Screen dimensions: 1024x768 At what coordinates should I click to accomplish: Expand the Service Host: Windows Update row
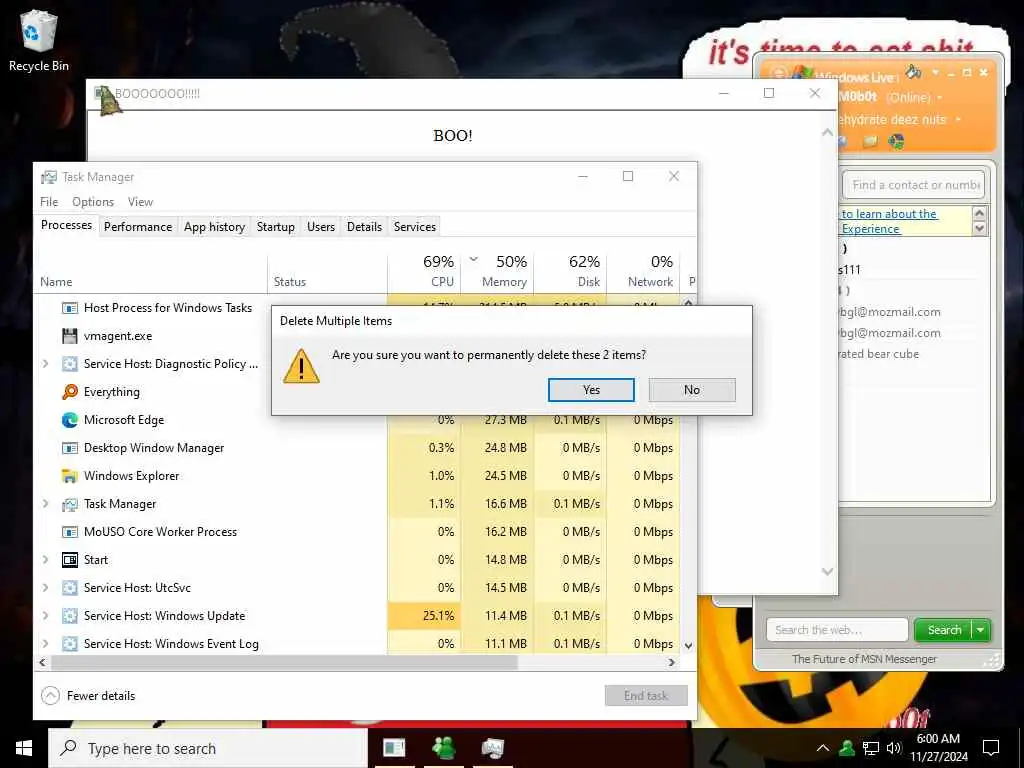coord(45,616)
